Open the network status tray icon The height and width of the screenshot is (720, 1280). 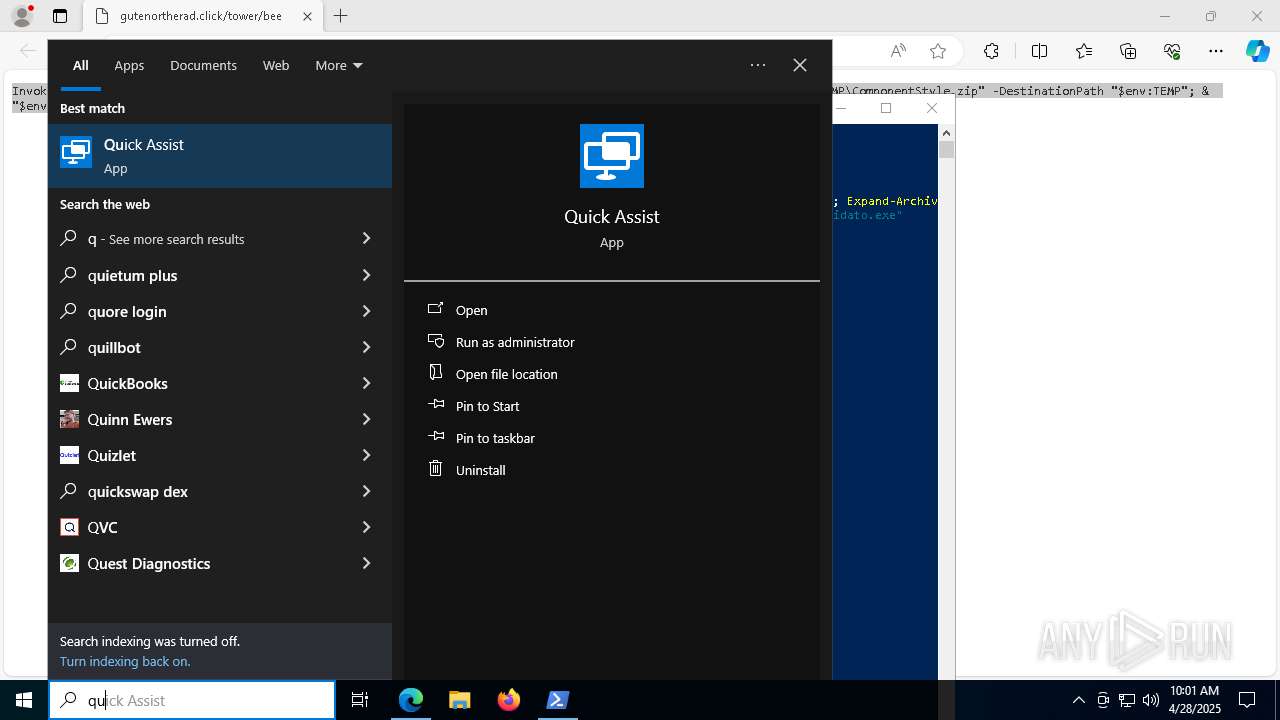pos(1127,700)
